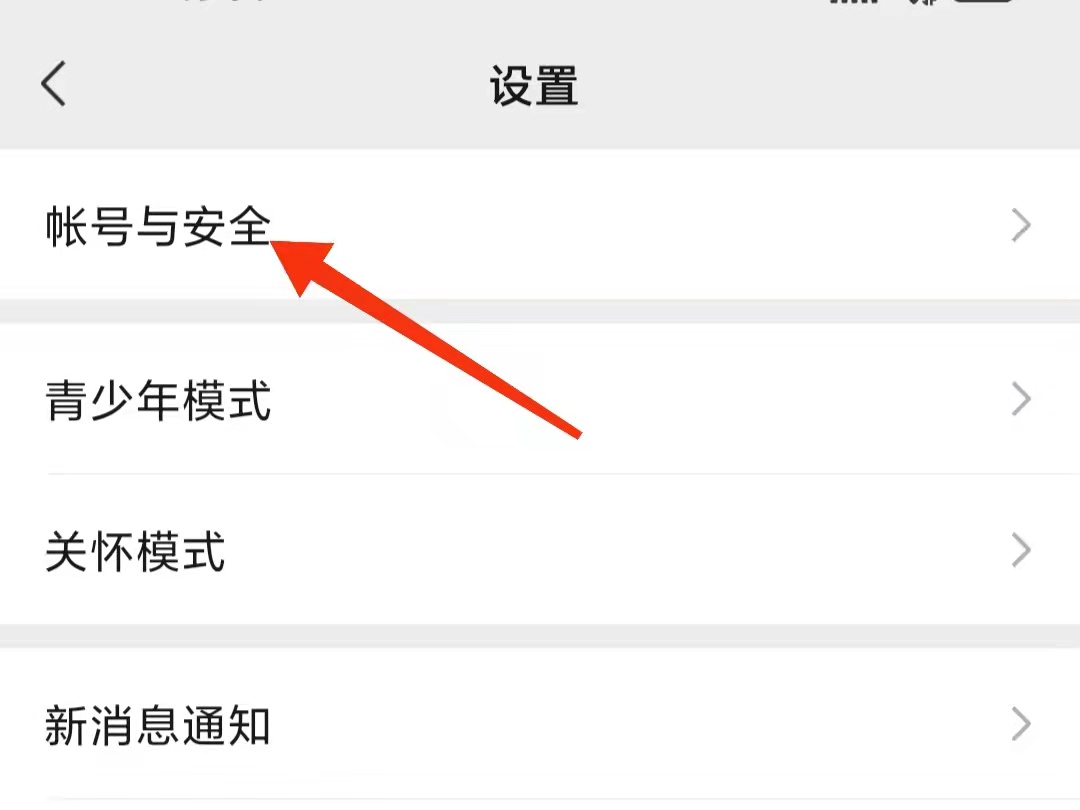1080x810 pixels.
Task: Open 关怀模式 option
Action: 540,550
